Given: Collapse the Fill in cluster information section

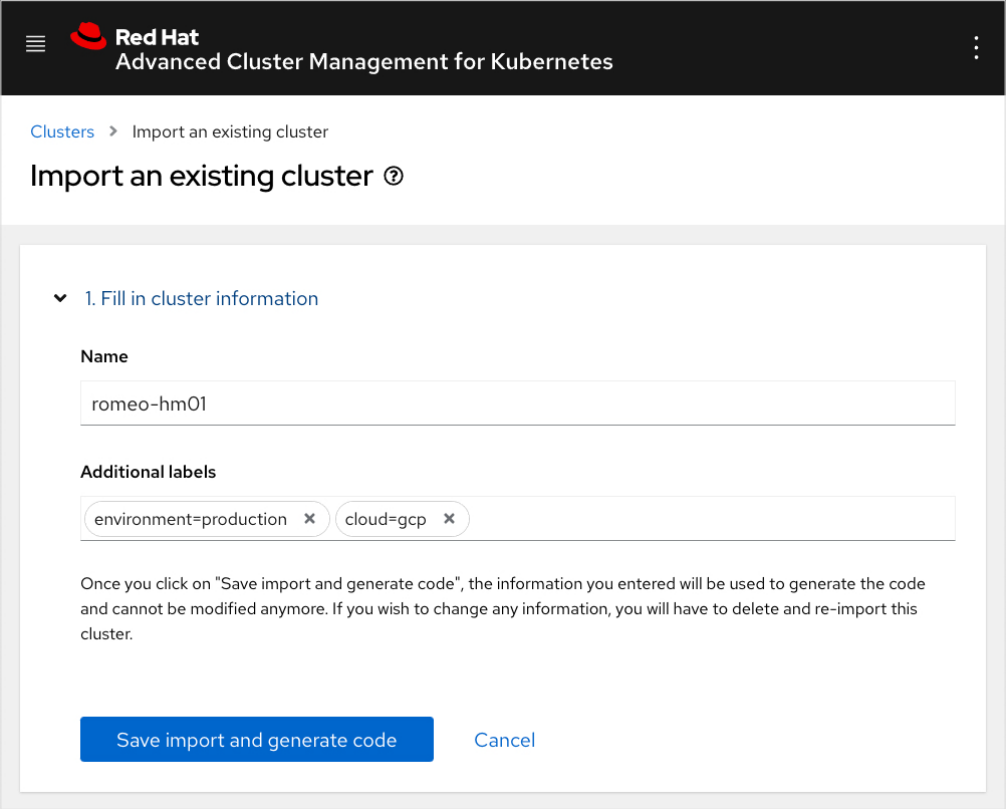Looking at the screenshot, I should [59, 298].
